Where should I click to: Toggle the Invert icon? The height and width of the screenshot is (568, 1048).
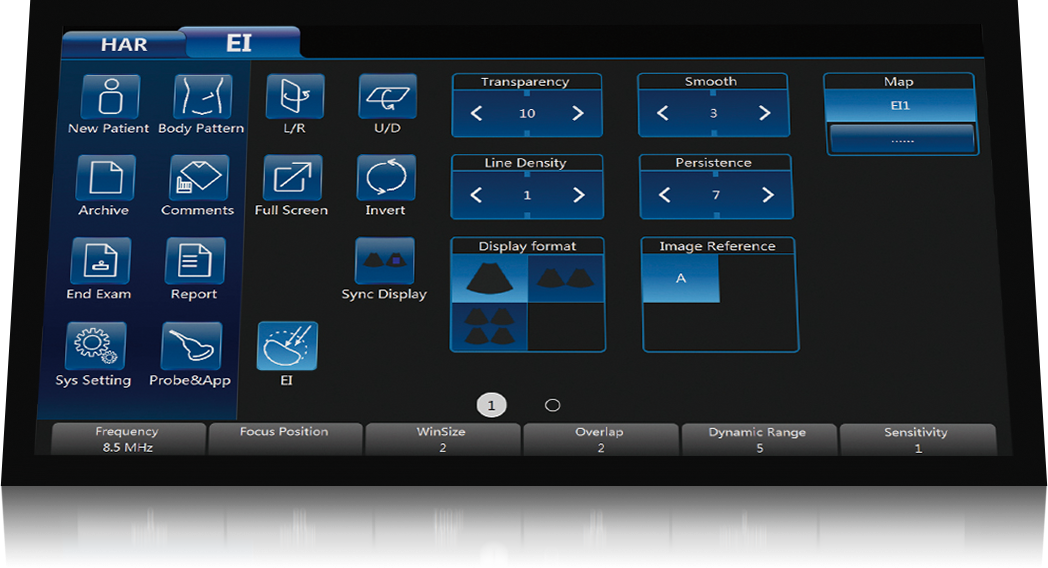[x=385, y=179]
